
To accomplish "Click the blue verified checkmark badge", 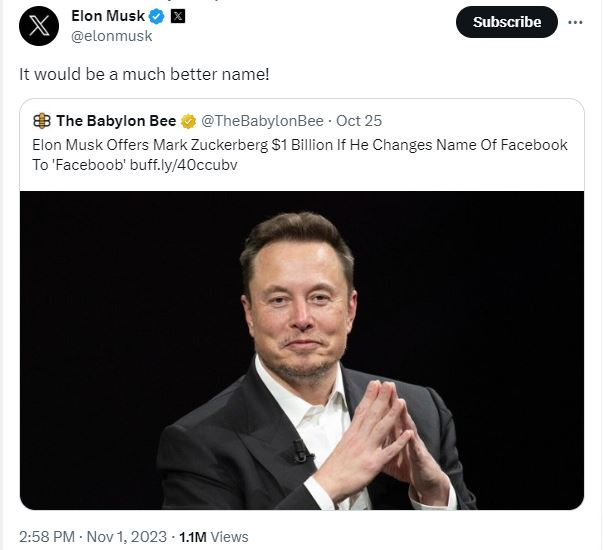I will [157, 17].
